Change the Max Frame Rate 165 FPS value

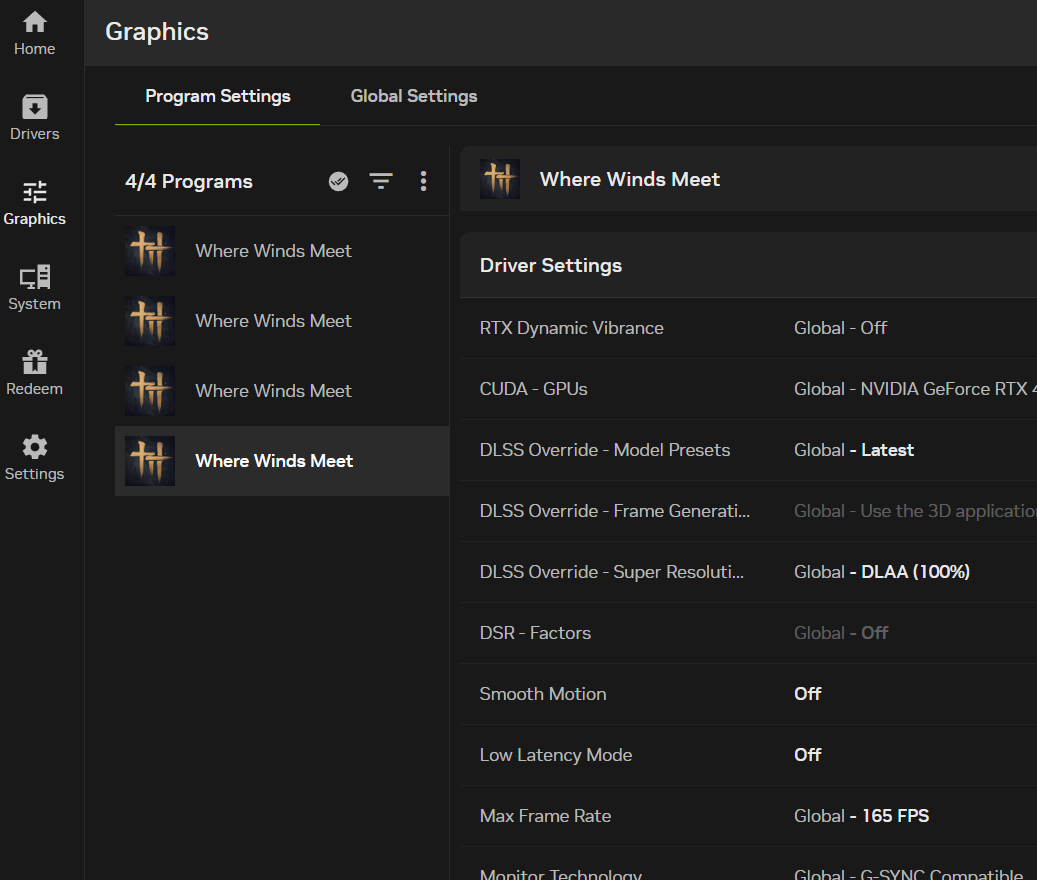tap(861, 816)
